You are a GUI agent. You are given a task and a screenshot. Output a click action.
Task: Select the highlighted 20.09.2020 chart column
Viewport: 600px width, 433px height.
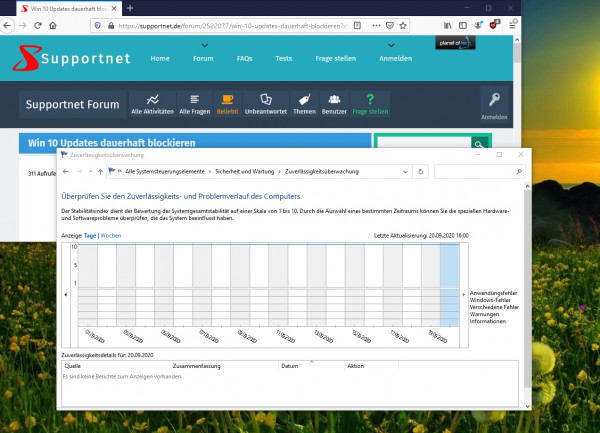pos(450,285)
